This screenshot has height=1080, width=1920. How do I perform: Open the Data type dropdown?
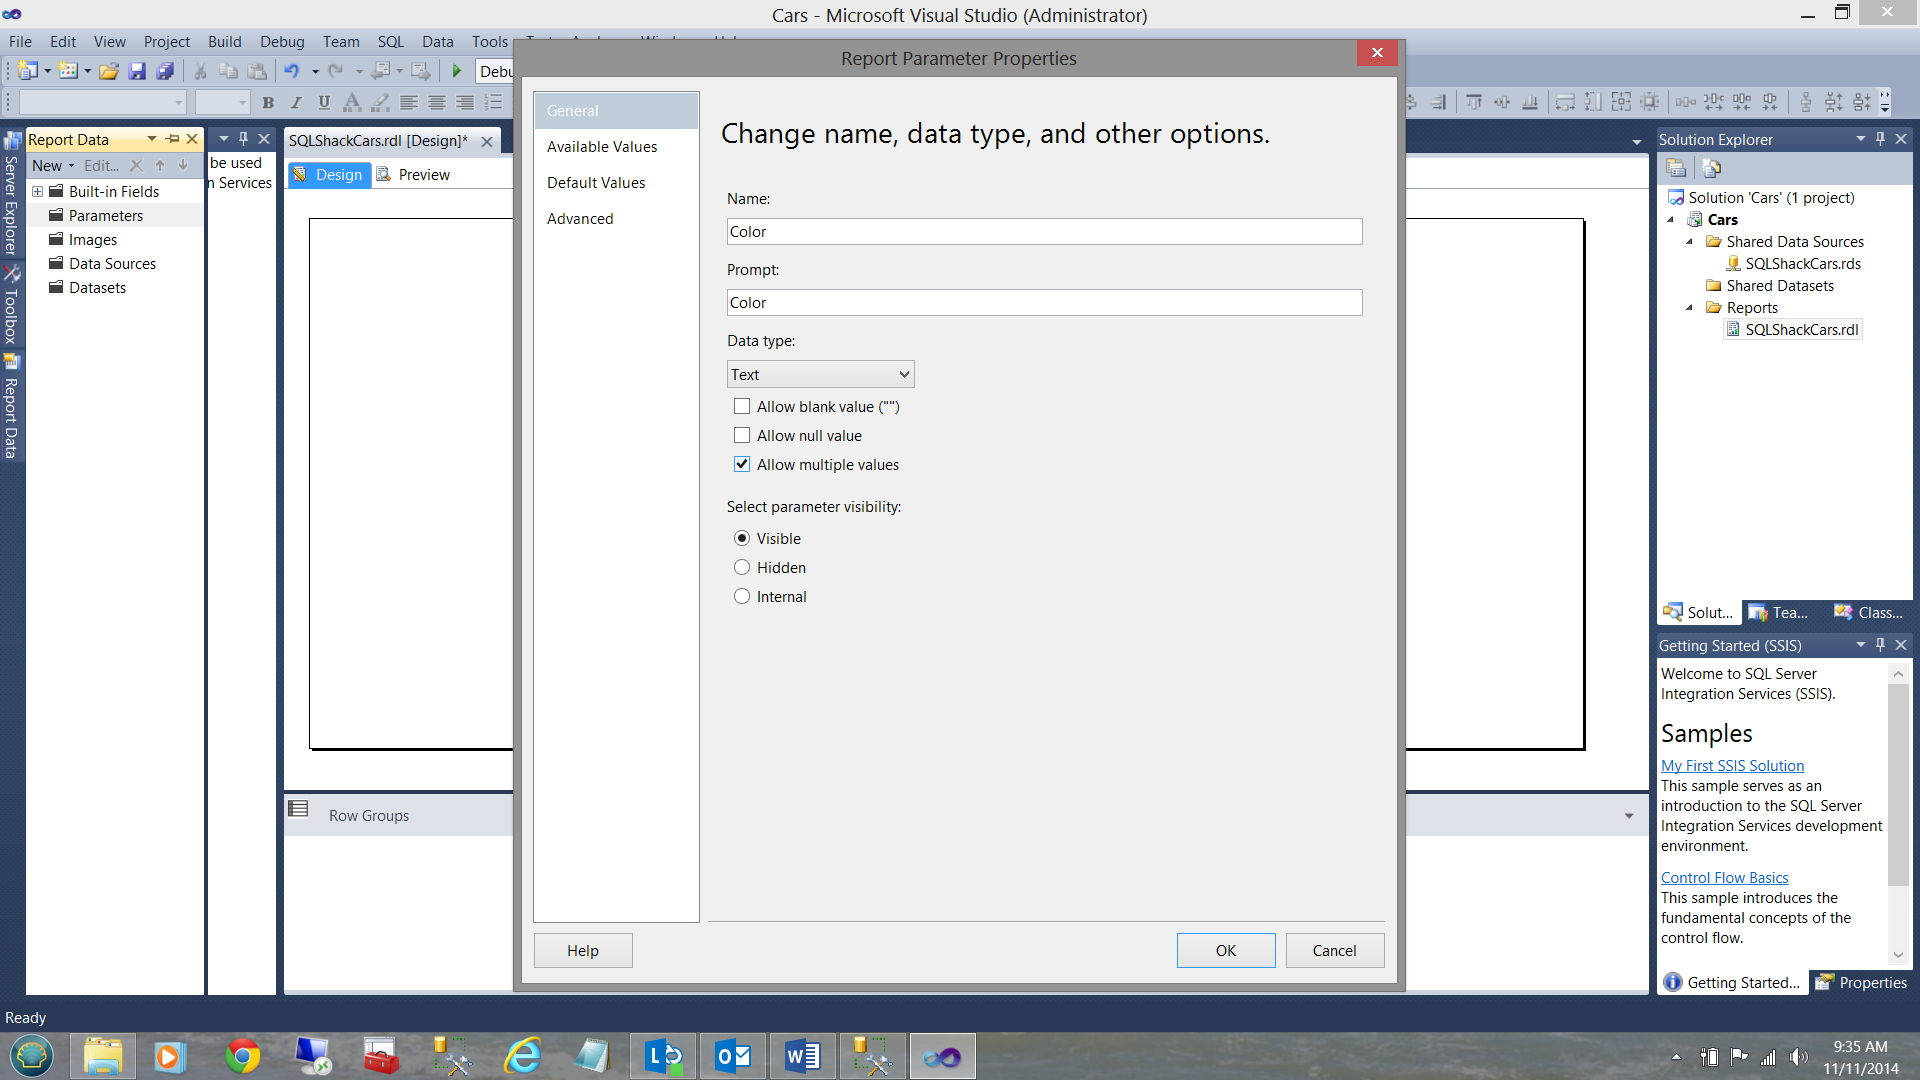(x=820, y=374)
